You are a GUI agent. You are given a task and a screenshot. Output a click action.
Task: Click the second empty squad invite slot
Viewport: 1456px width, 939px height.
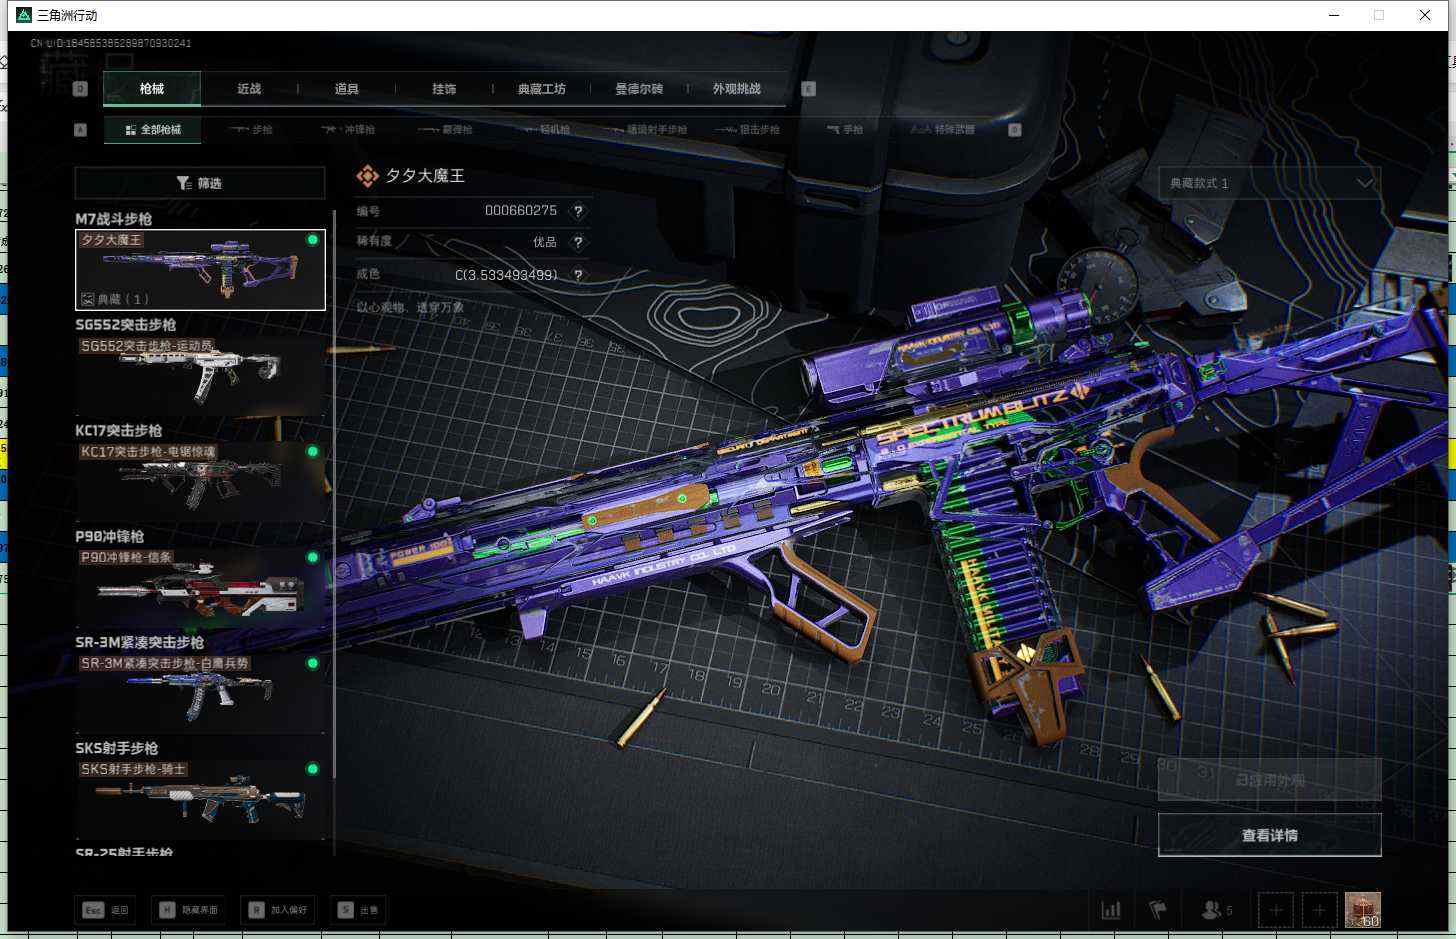(x=1319, y=910)
